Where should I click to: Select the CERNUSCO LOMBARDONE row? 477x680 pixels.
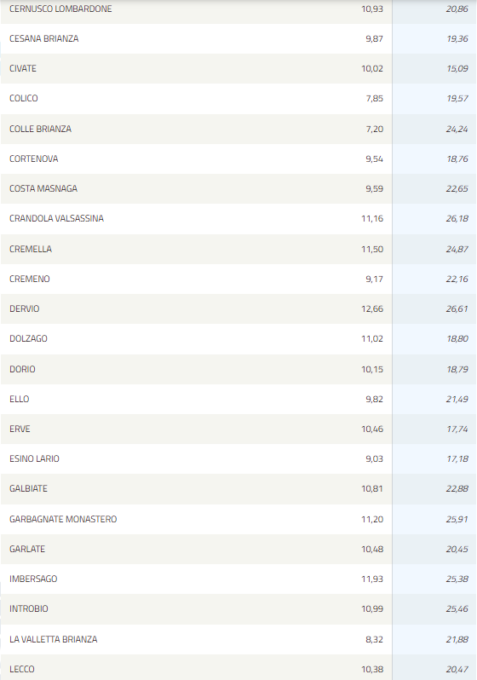click(238, 9)
